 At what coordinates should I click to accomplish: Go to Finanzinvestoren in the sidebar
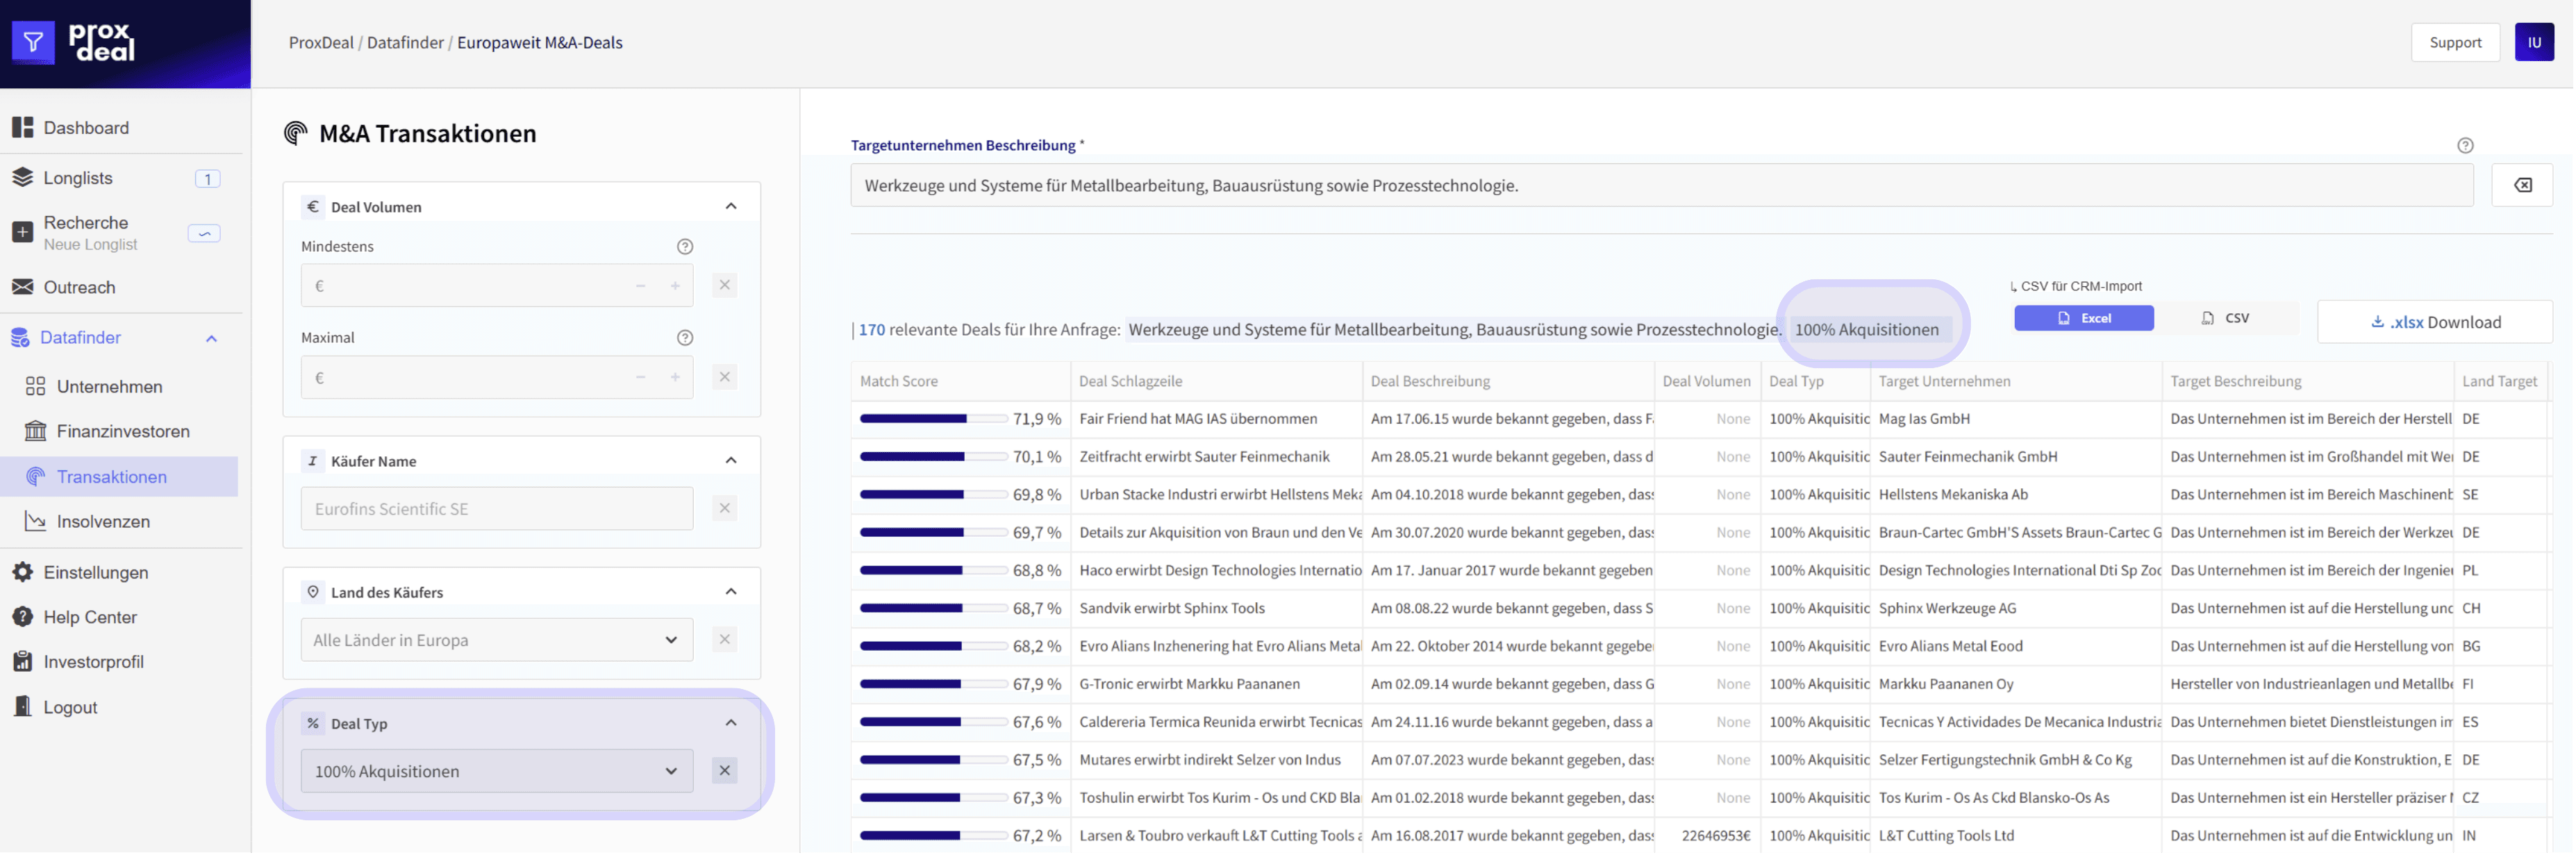pyautogui.click(x=123, y=431)
